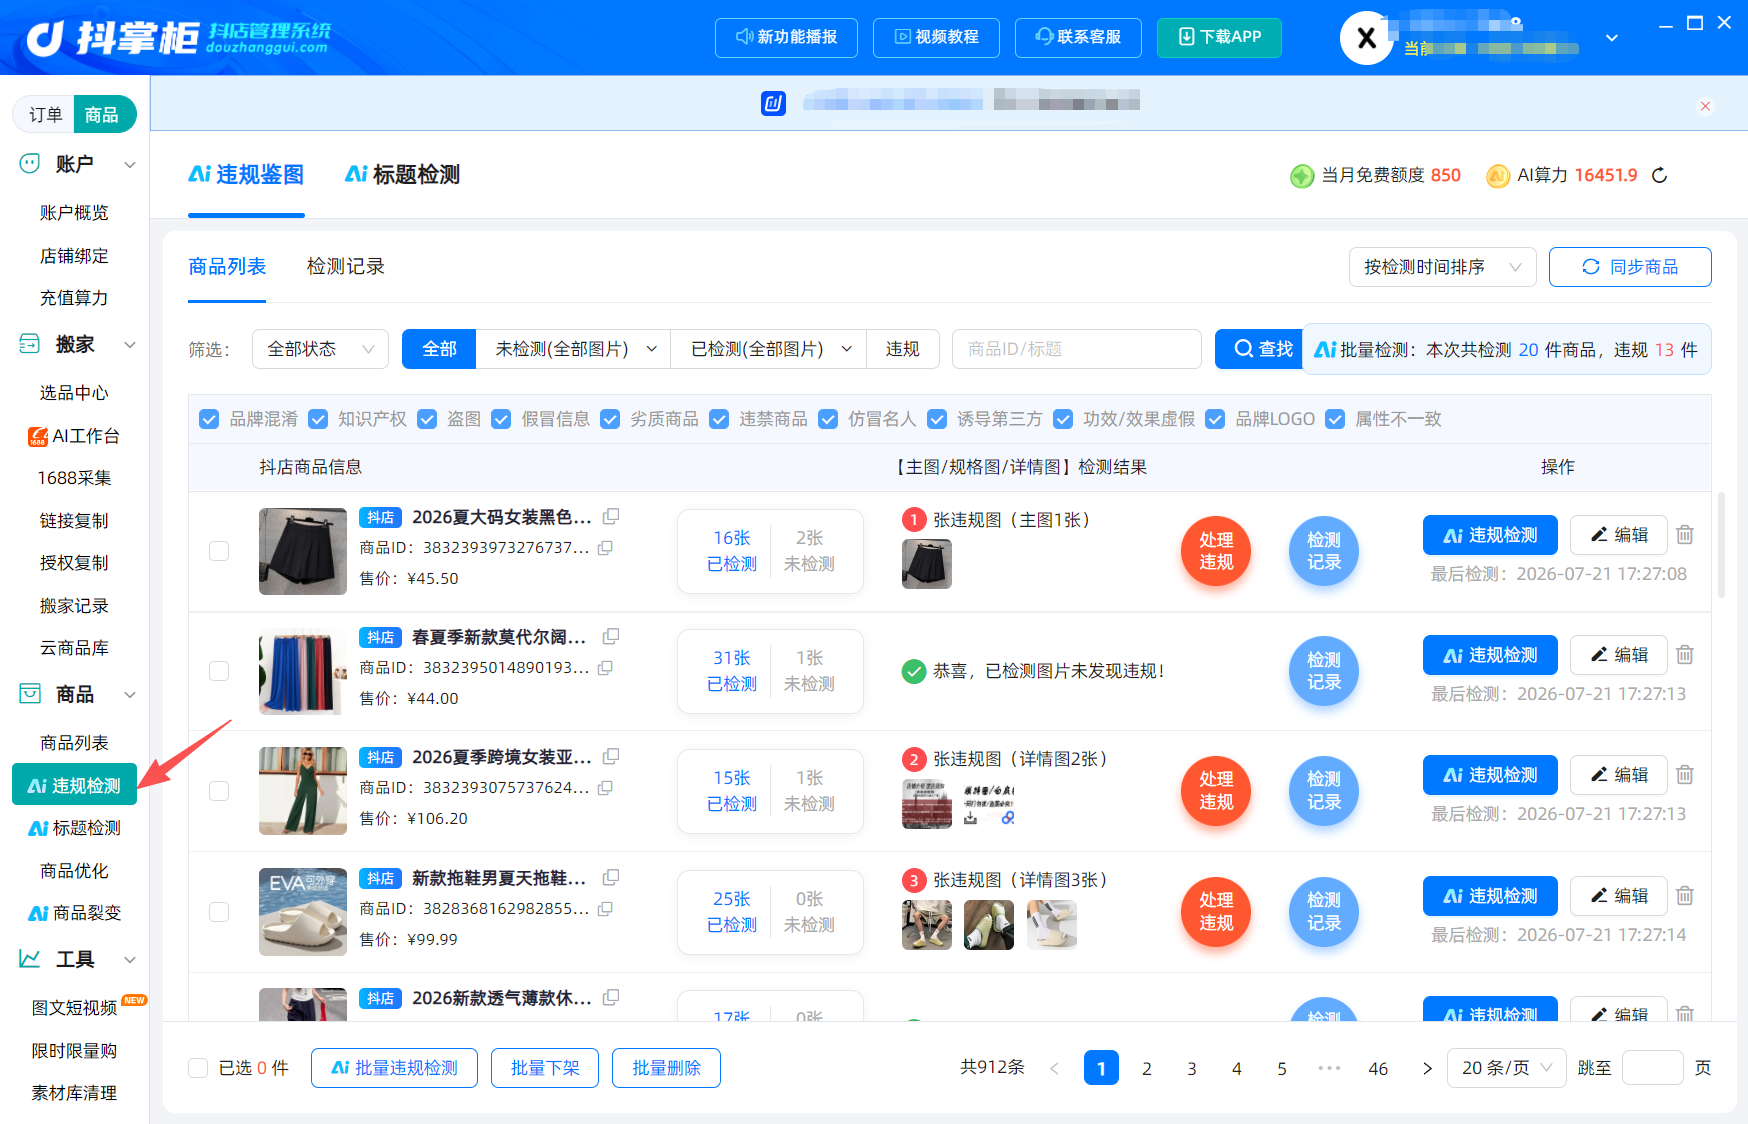1748x1124 pixels.
Task: Click the 处理违规 circle for 2026夏大码女装 row
Action: click(1216, 551)
